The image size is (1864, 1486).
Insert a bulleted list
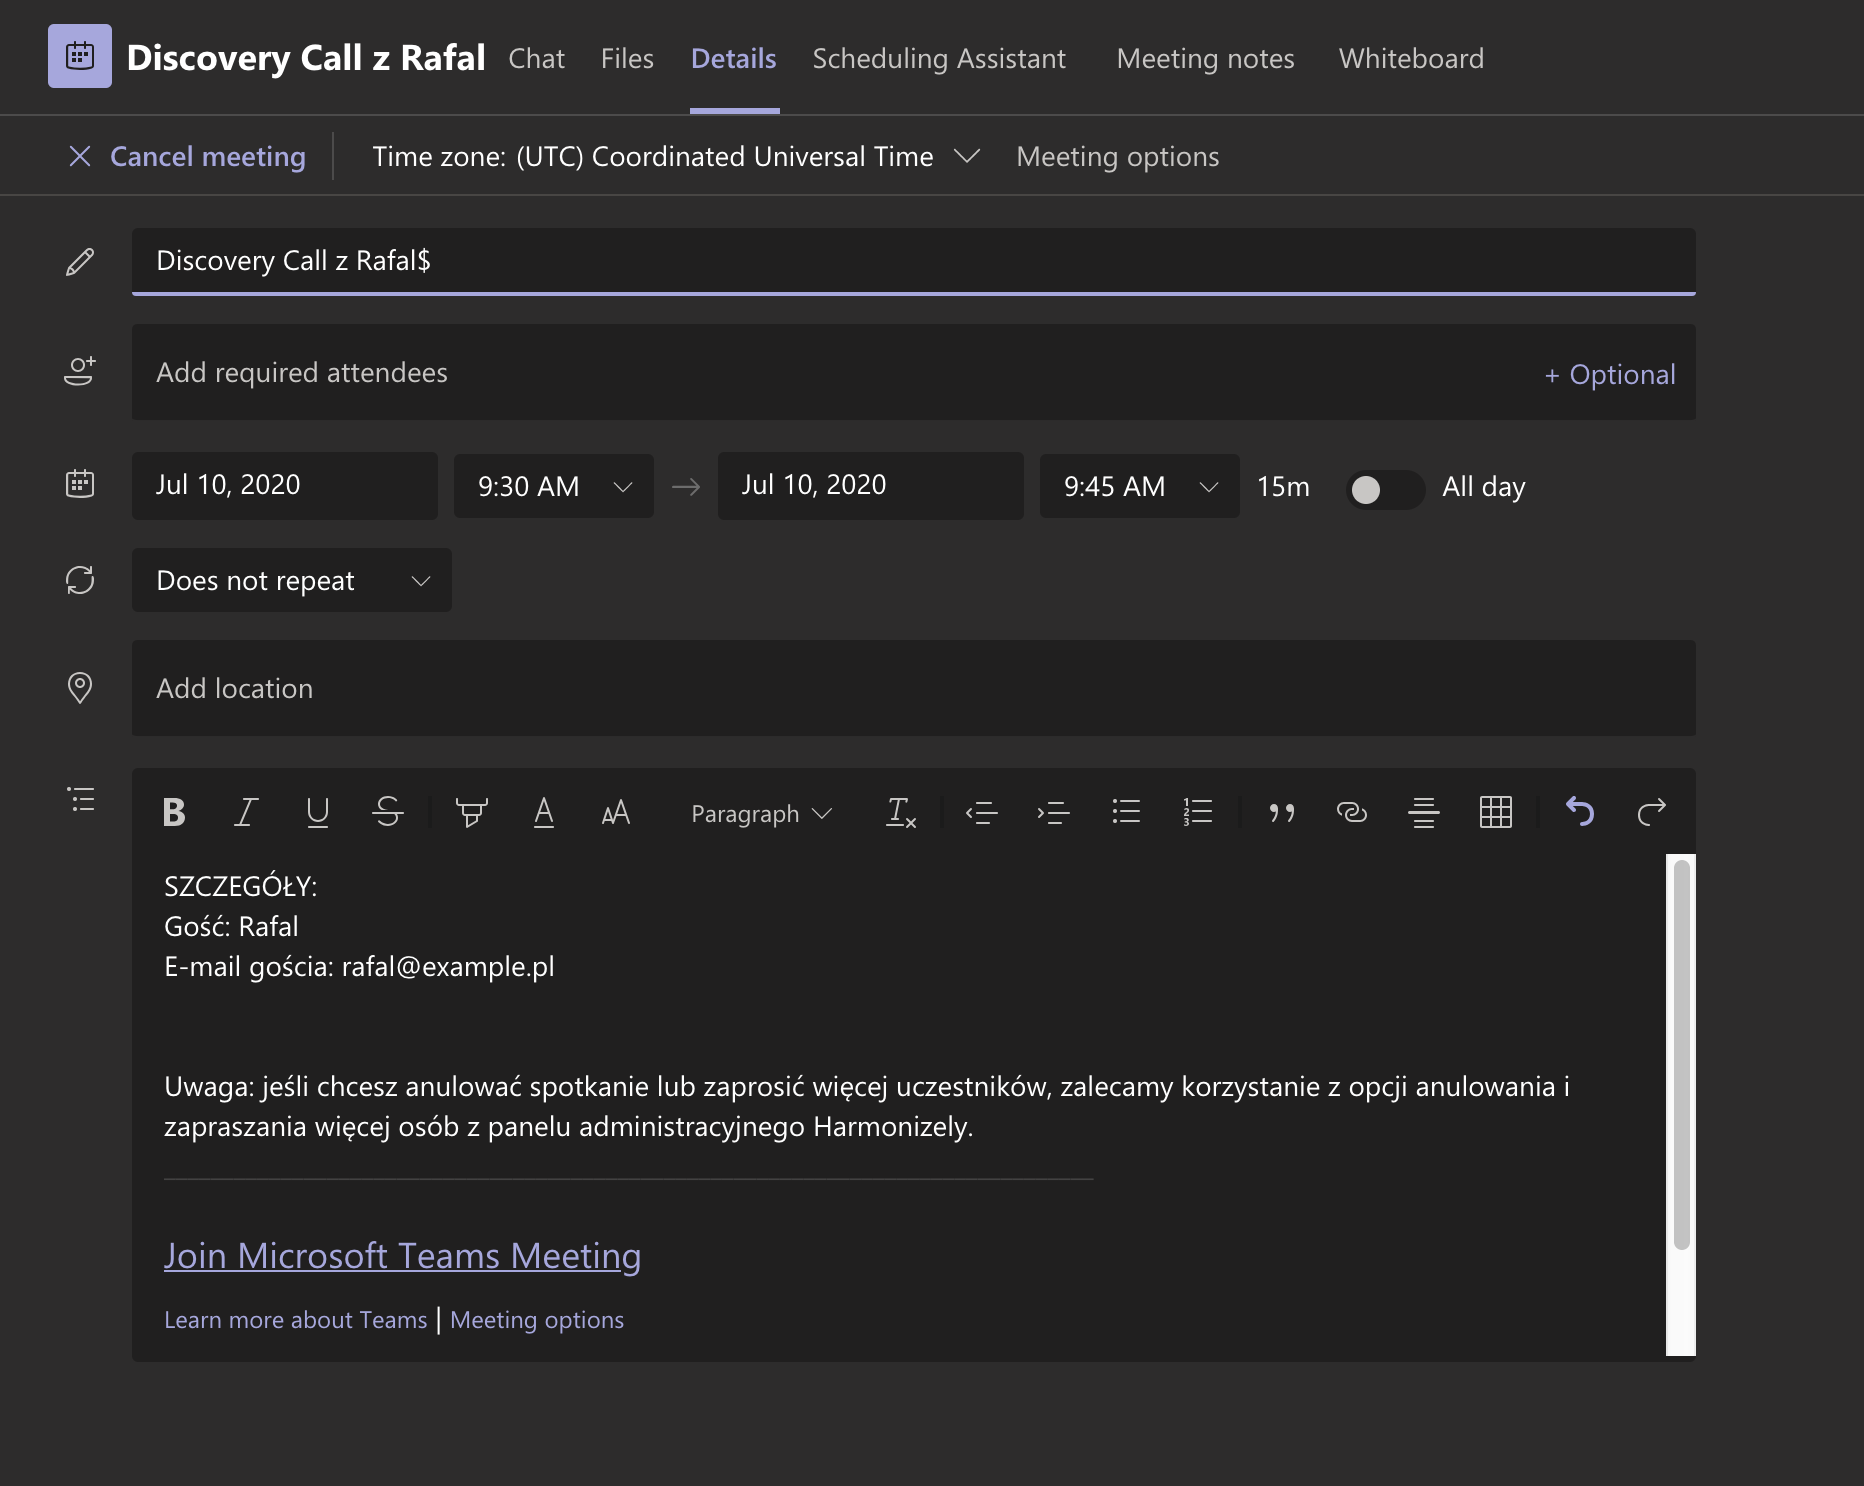tap(1126, 812)
